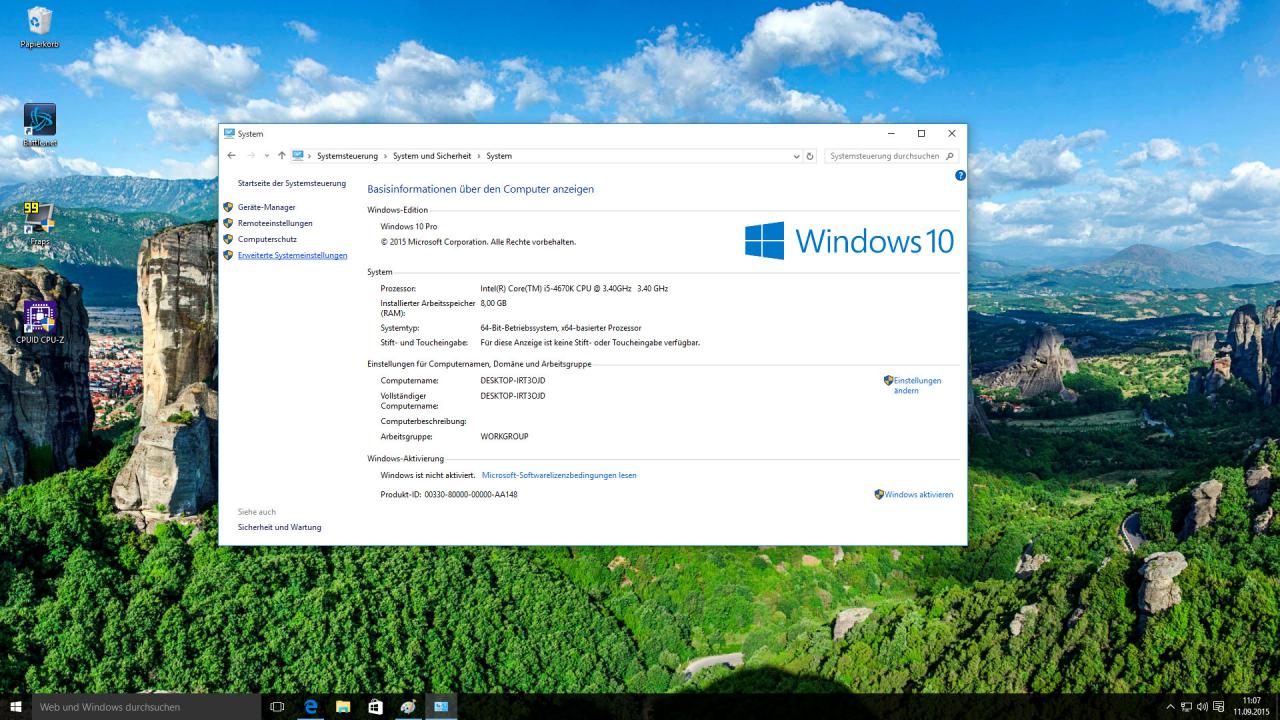Refresh the System window
This screenshot has width=1280, height=720.
click(x=810, y=156)
